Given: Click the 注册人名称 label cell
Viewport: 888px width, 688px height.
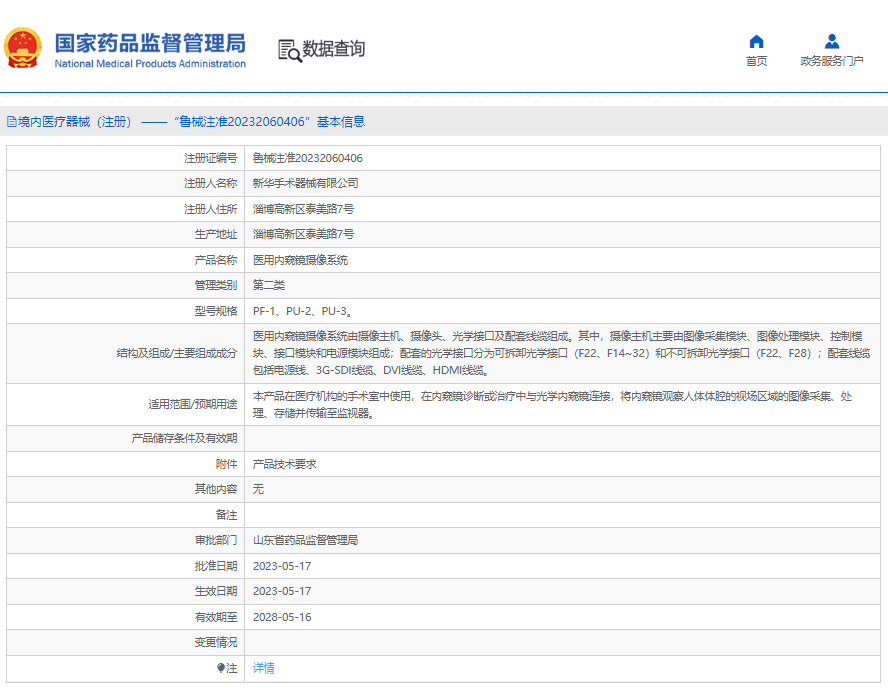Looking at the screenshot, I should coord(126,183).
